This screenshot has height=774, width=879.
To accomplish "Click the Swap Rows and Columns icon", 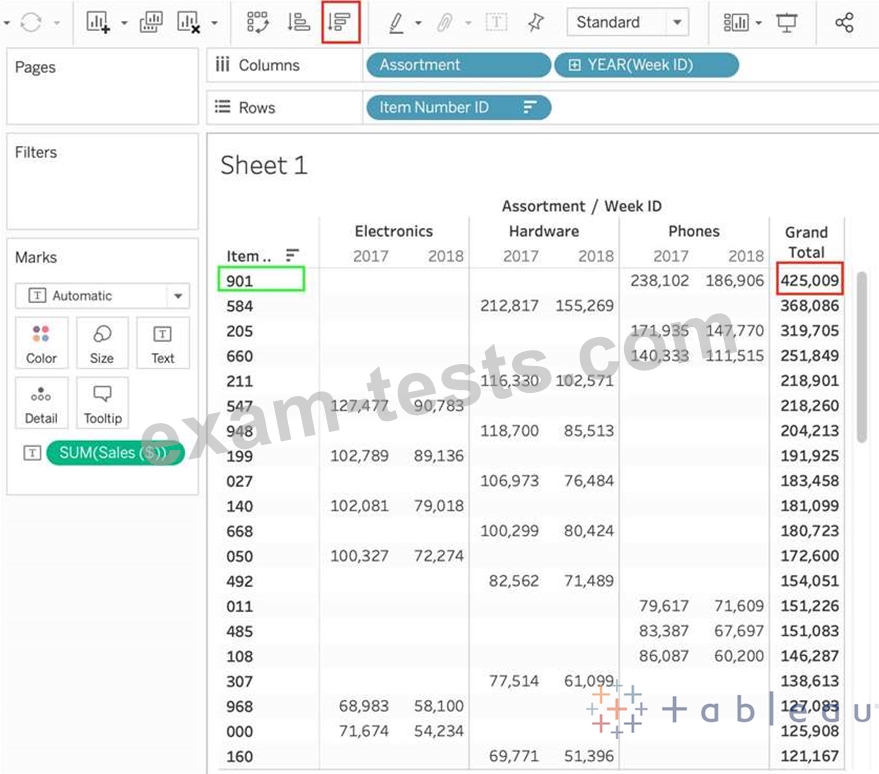I will 258,22.
